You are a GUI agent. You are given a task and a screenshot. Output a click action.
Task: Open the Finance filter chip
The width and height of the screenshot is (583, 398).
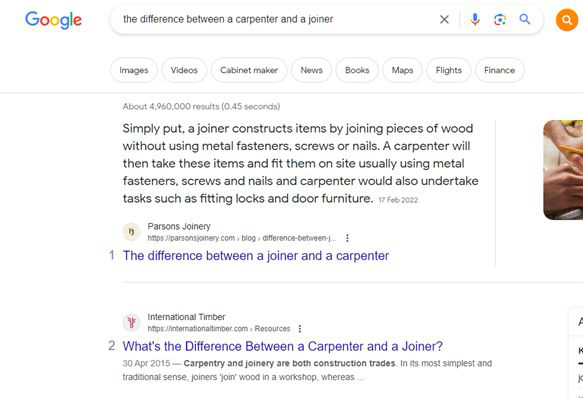pyautogui.click(x=499, y=70)
